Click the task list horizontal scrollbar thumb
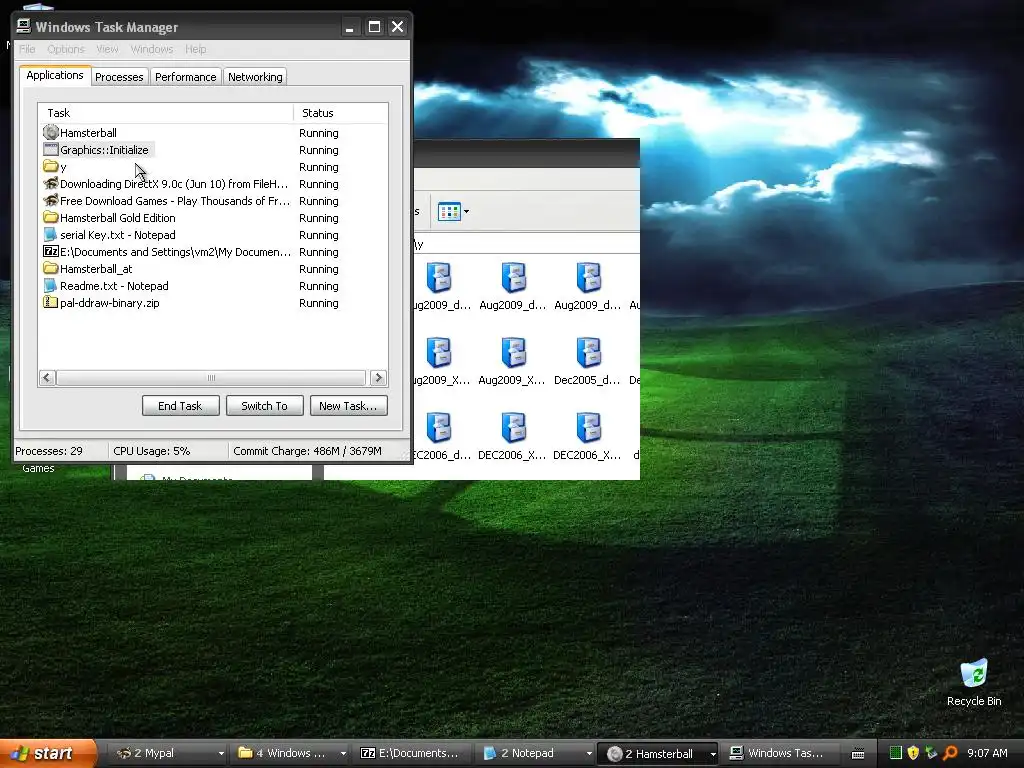Screen dimensions: 1024x768 [211, 377]
